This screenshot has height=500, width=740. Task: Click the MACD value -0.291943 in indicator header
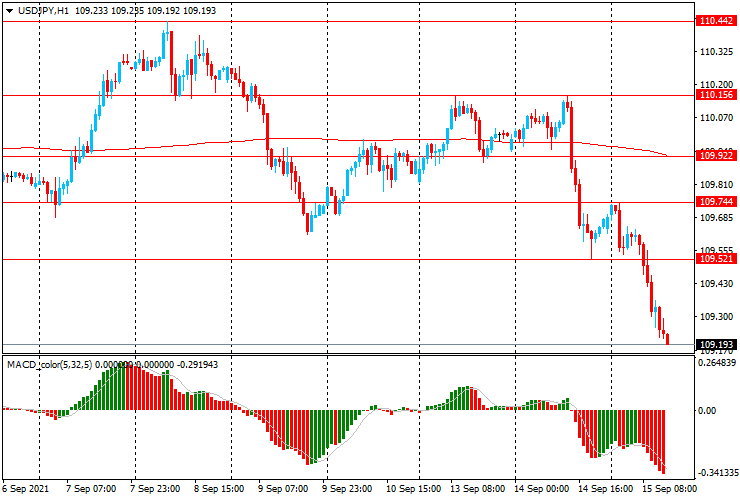(197, 364)
